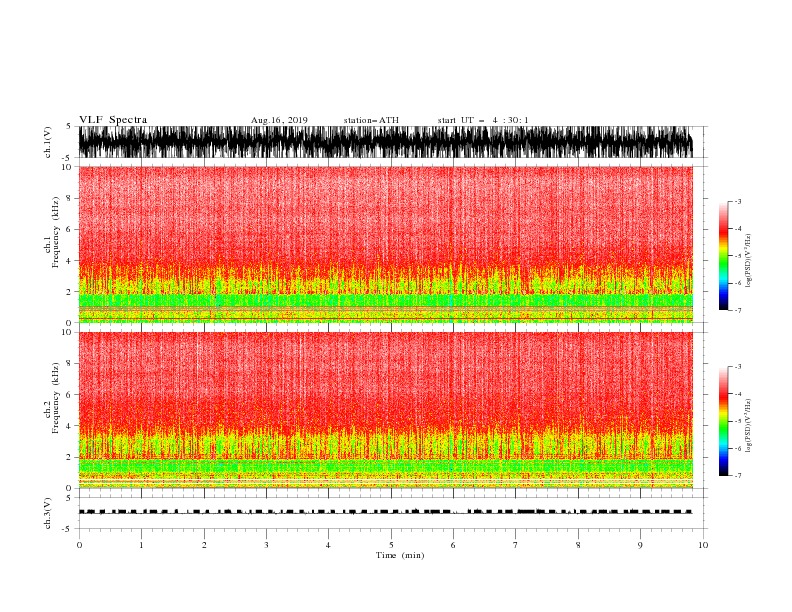Click the ch.1 'Frequency (kHz)' axis label
Screen dimensions: 792x612
(x=56, y=233)
